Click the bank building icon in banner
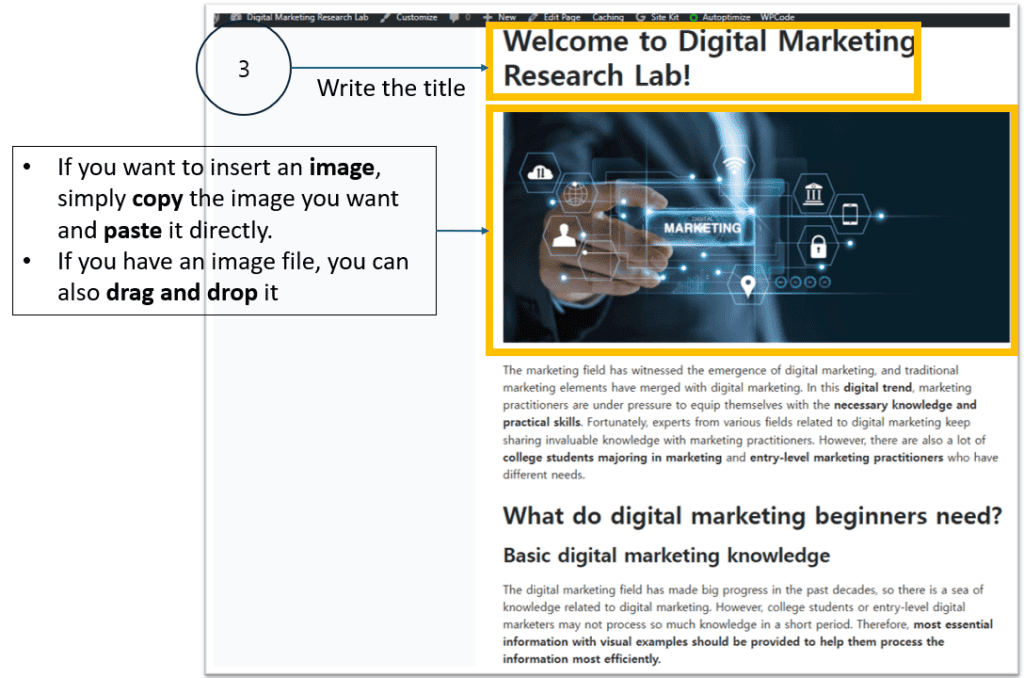 (x=813, y=191)
